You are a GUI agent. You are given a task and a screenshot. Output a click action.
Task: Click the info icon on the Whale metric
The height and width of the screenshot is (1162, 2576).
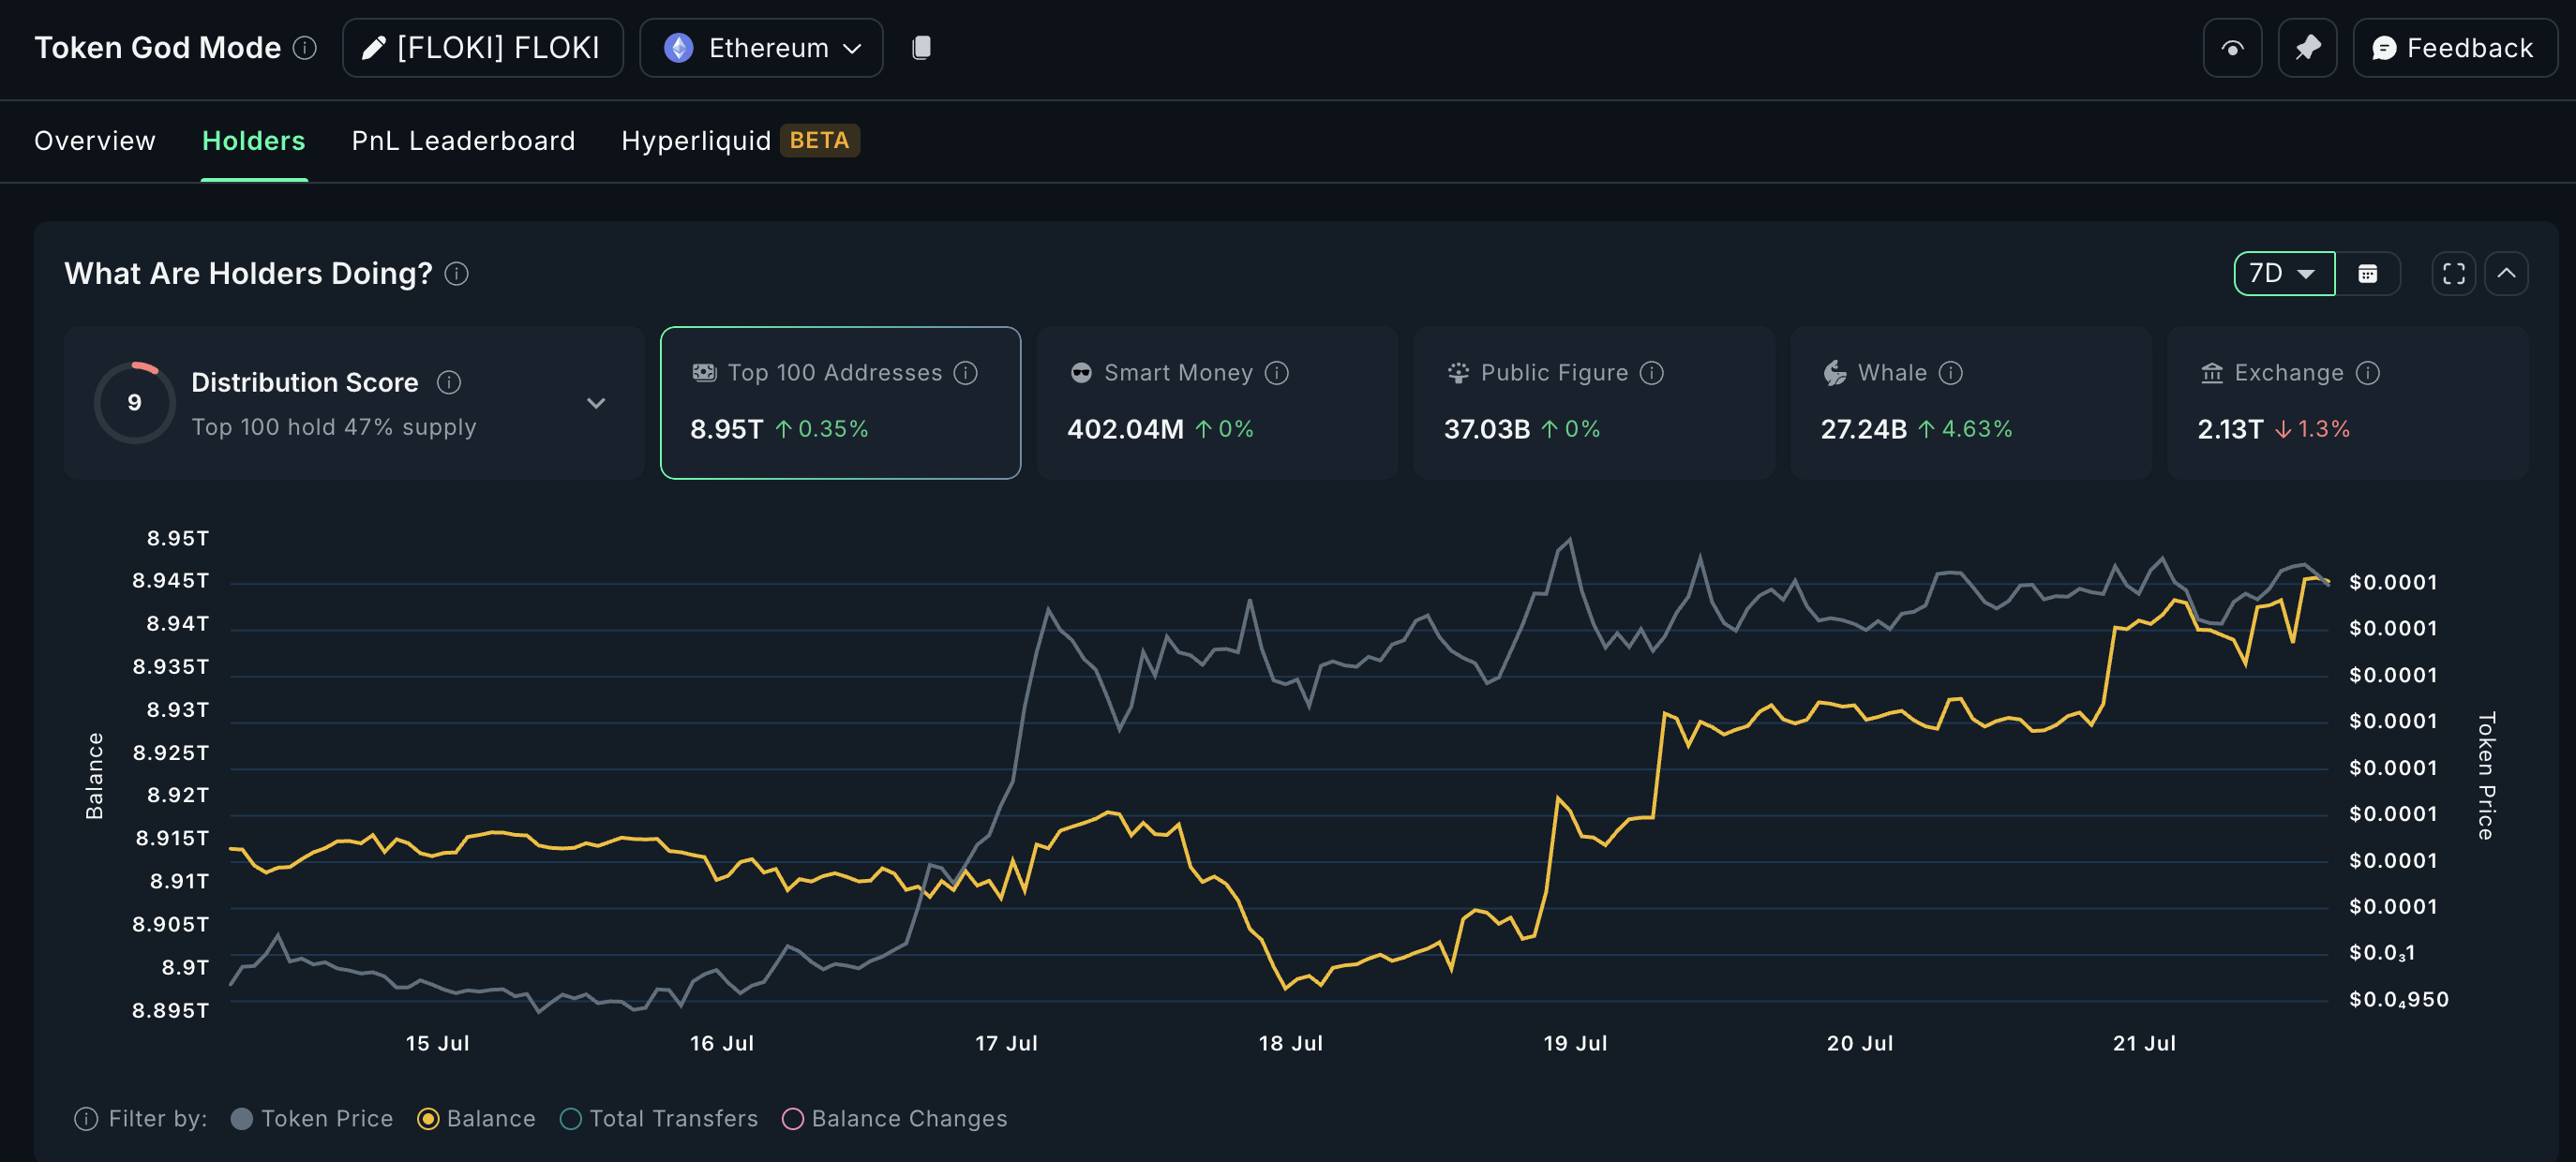click(1949, 372)
